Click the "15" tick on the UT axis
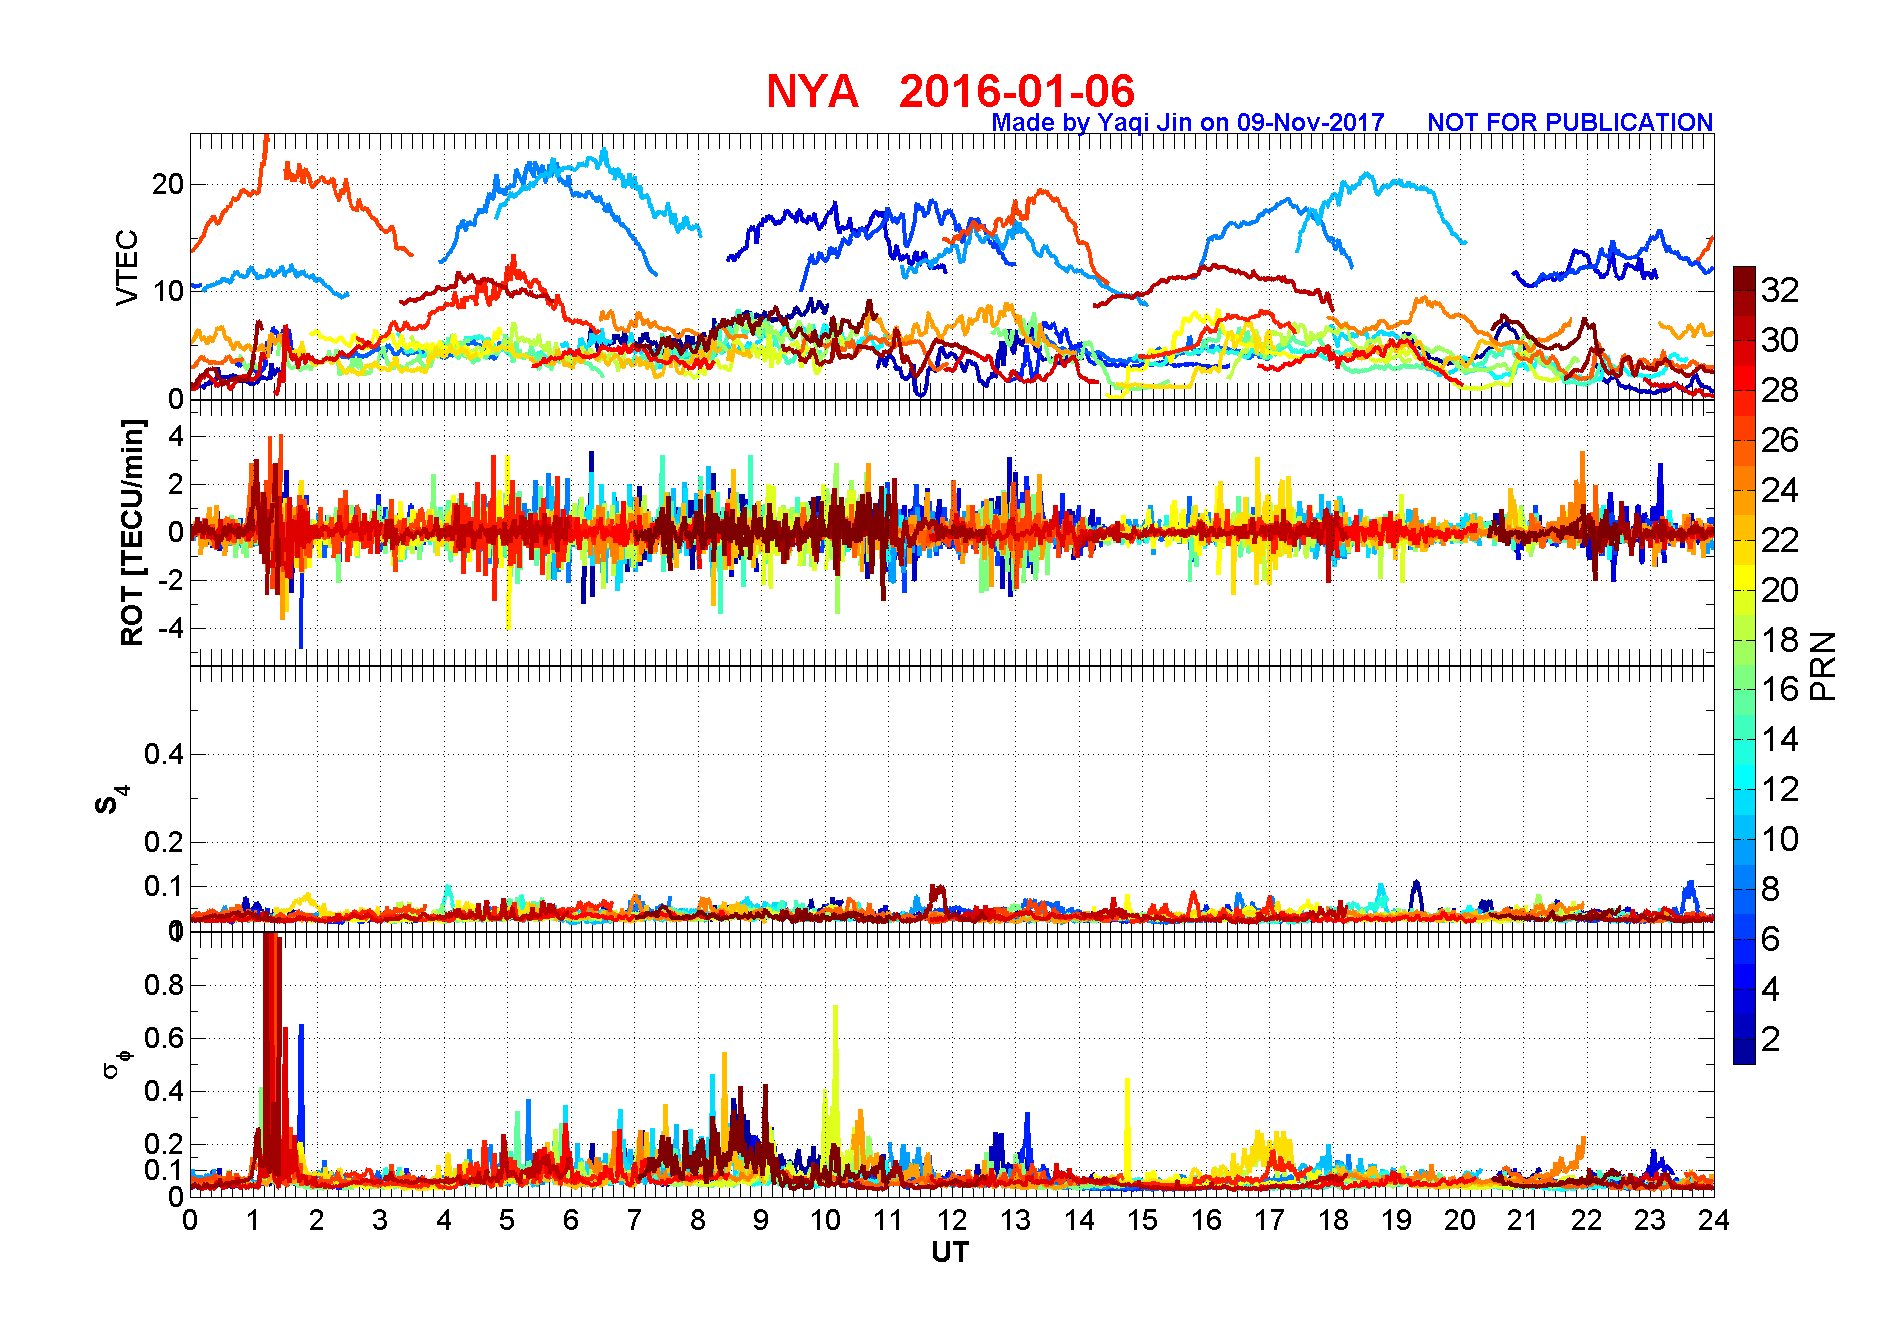 pos(1143,1220)
